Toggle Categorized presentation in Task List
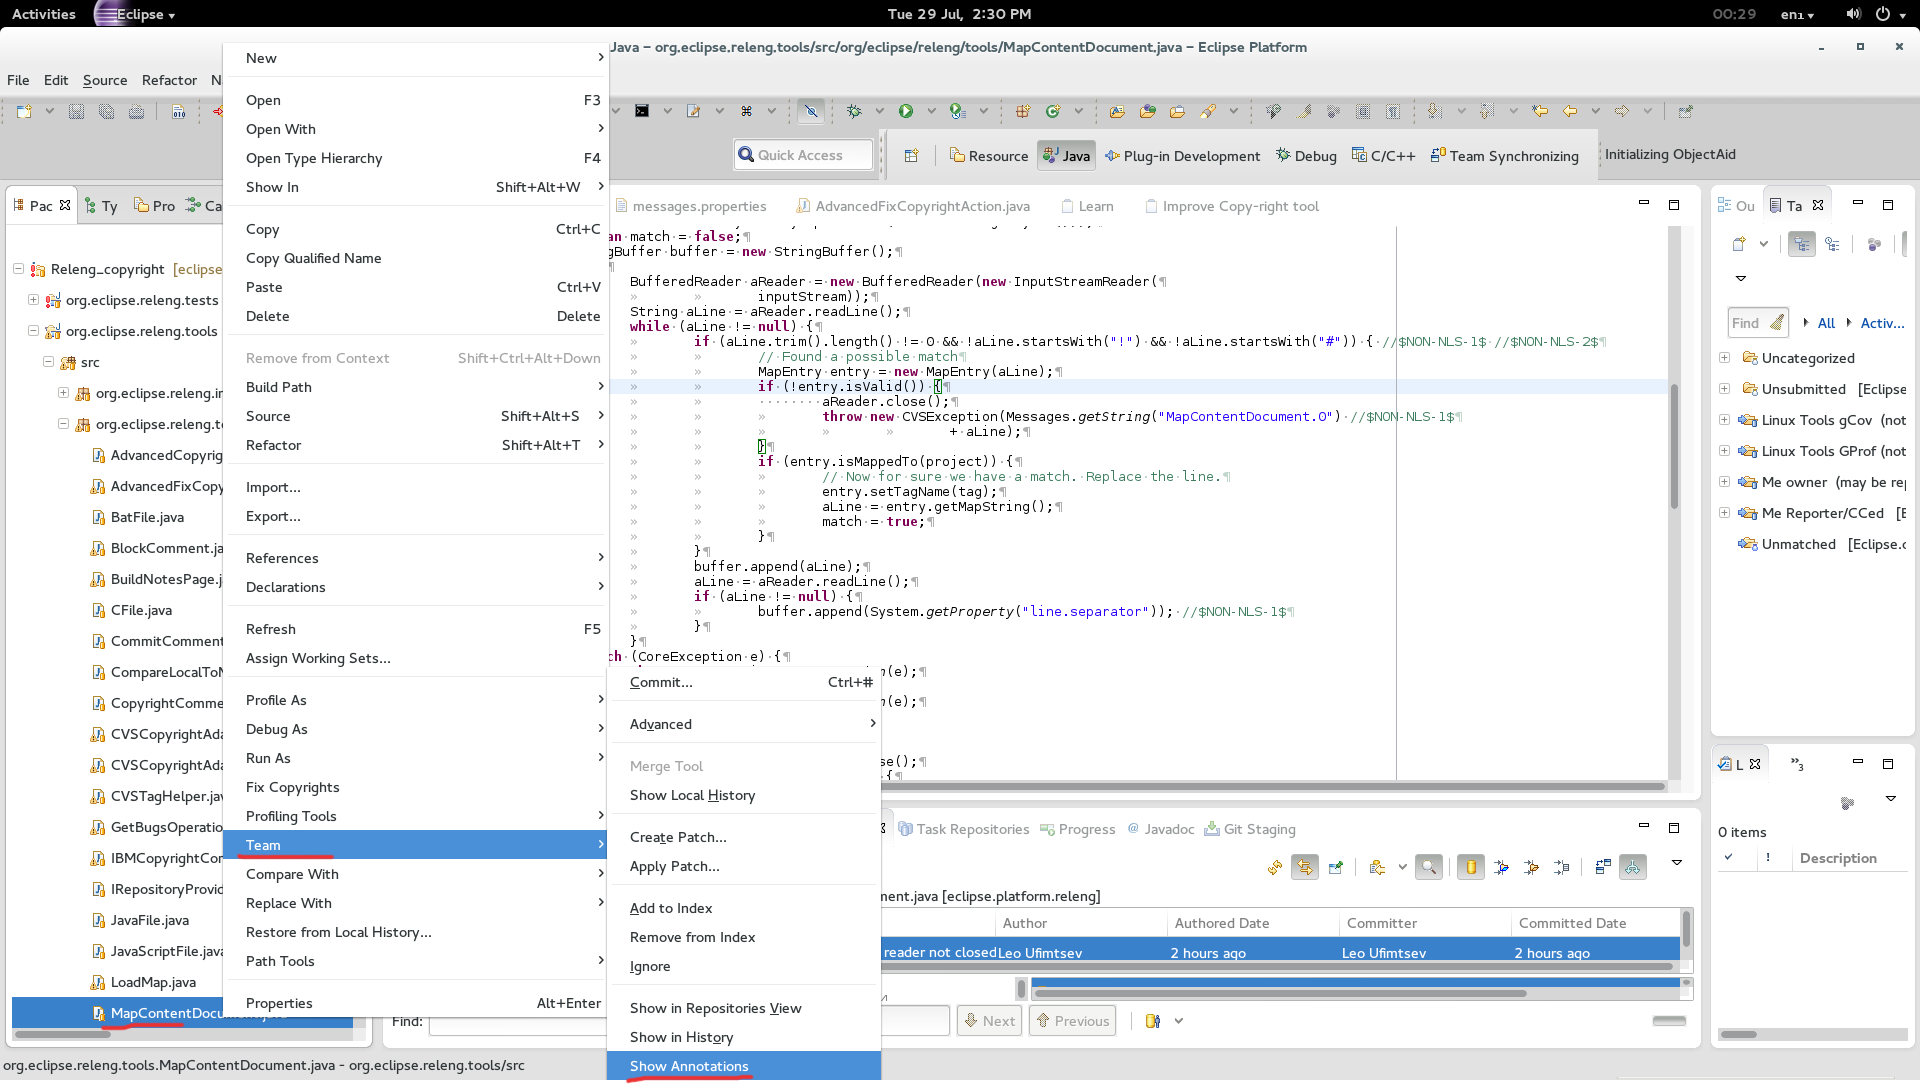This screenshot has width=1920, height=1088. click(x=1802, y=243)
